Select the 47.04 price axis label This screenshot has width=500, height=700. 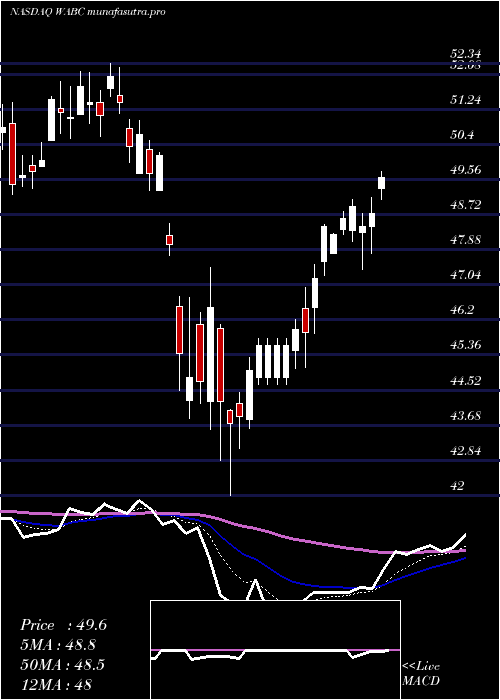[465, 275]
